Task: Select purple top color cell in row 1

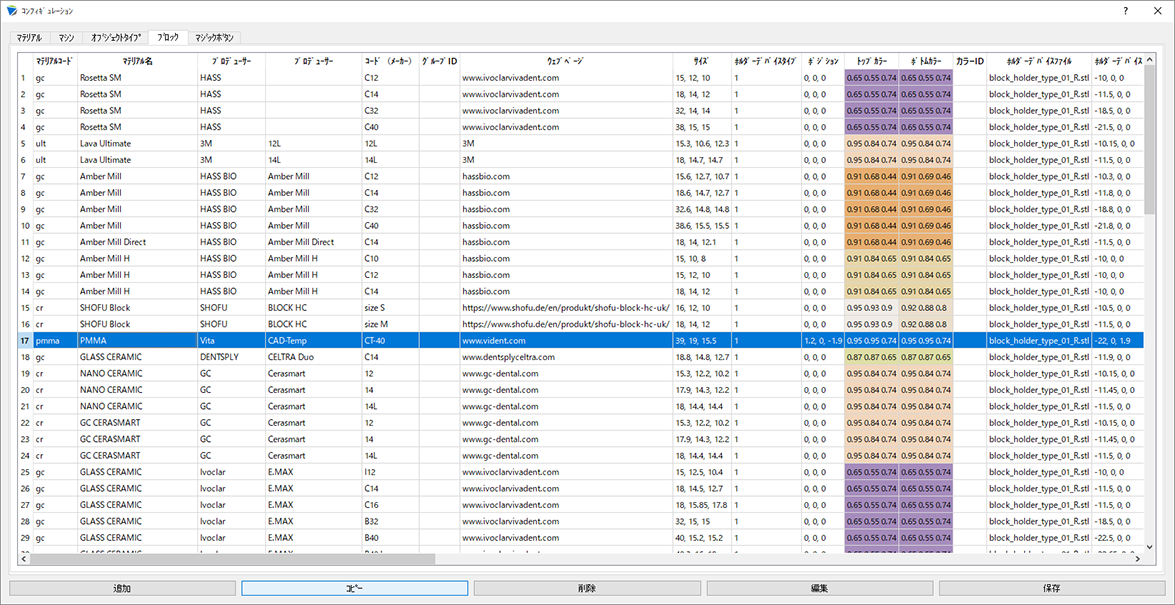Action: (872, 77)
